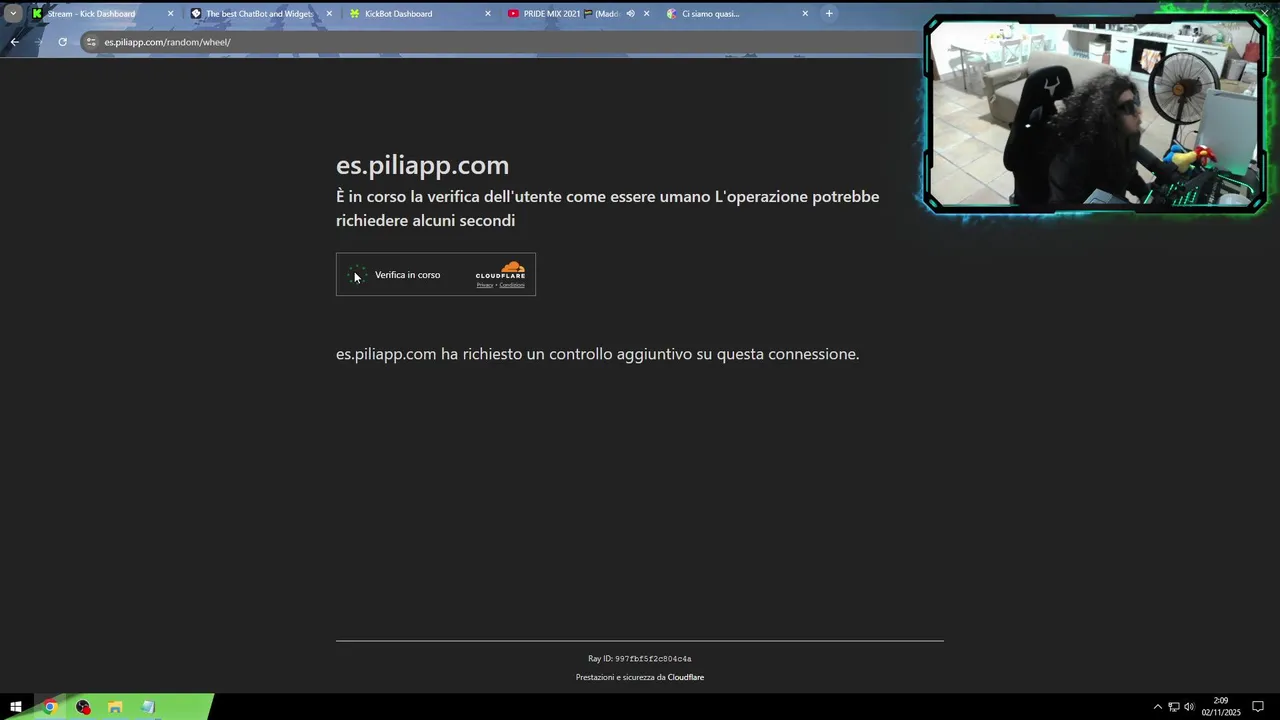The width and height of the screenshot is (1280, 720).
Task: Switch to the Stream - Kick Dashboard tab
Action: point(100,14)
